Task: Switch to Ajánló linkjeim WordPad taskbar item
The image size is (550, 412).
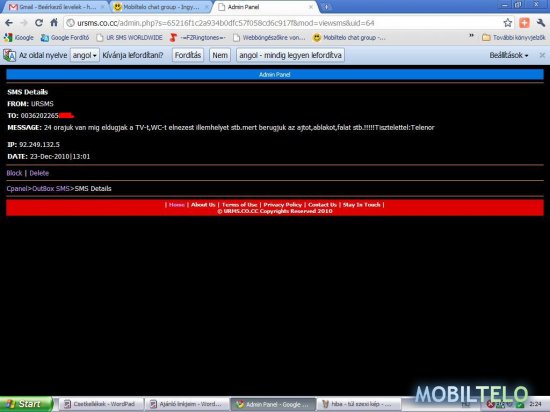Action: point(187,404)
